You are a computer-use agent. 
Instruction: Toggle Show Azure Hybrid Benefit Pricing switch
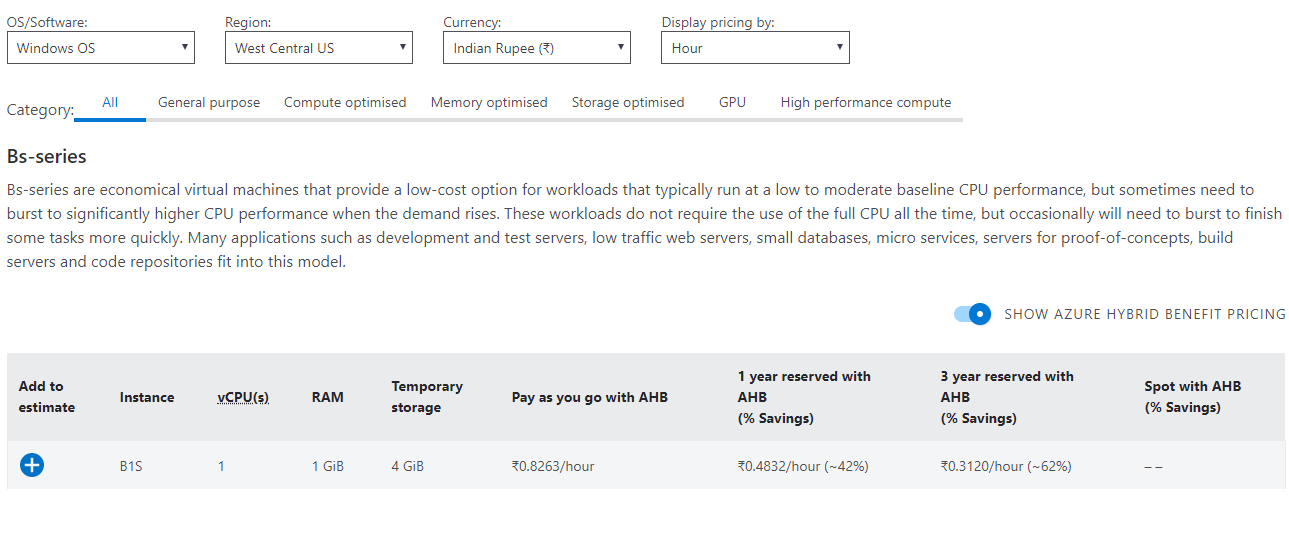pyautogui.click(x=972, y=314)
